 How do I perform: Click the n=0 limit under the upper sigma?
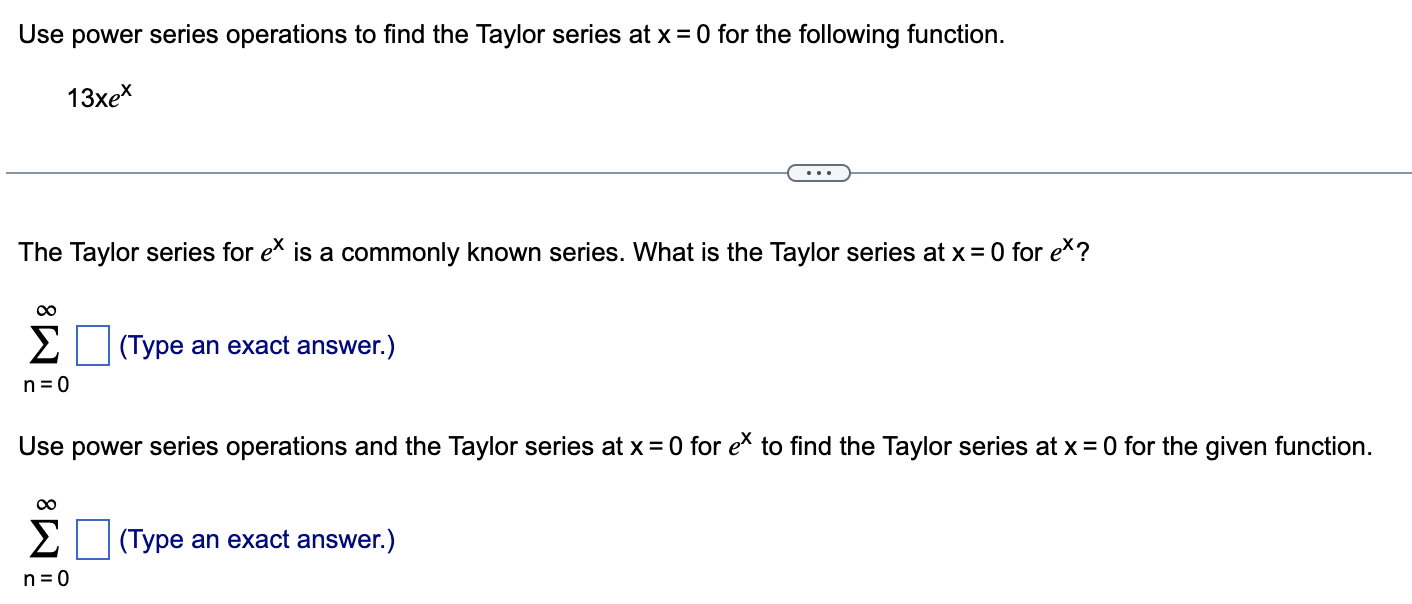tap(45, 384)
